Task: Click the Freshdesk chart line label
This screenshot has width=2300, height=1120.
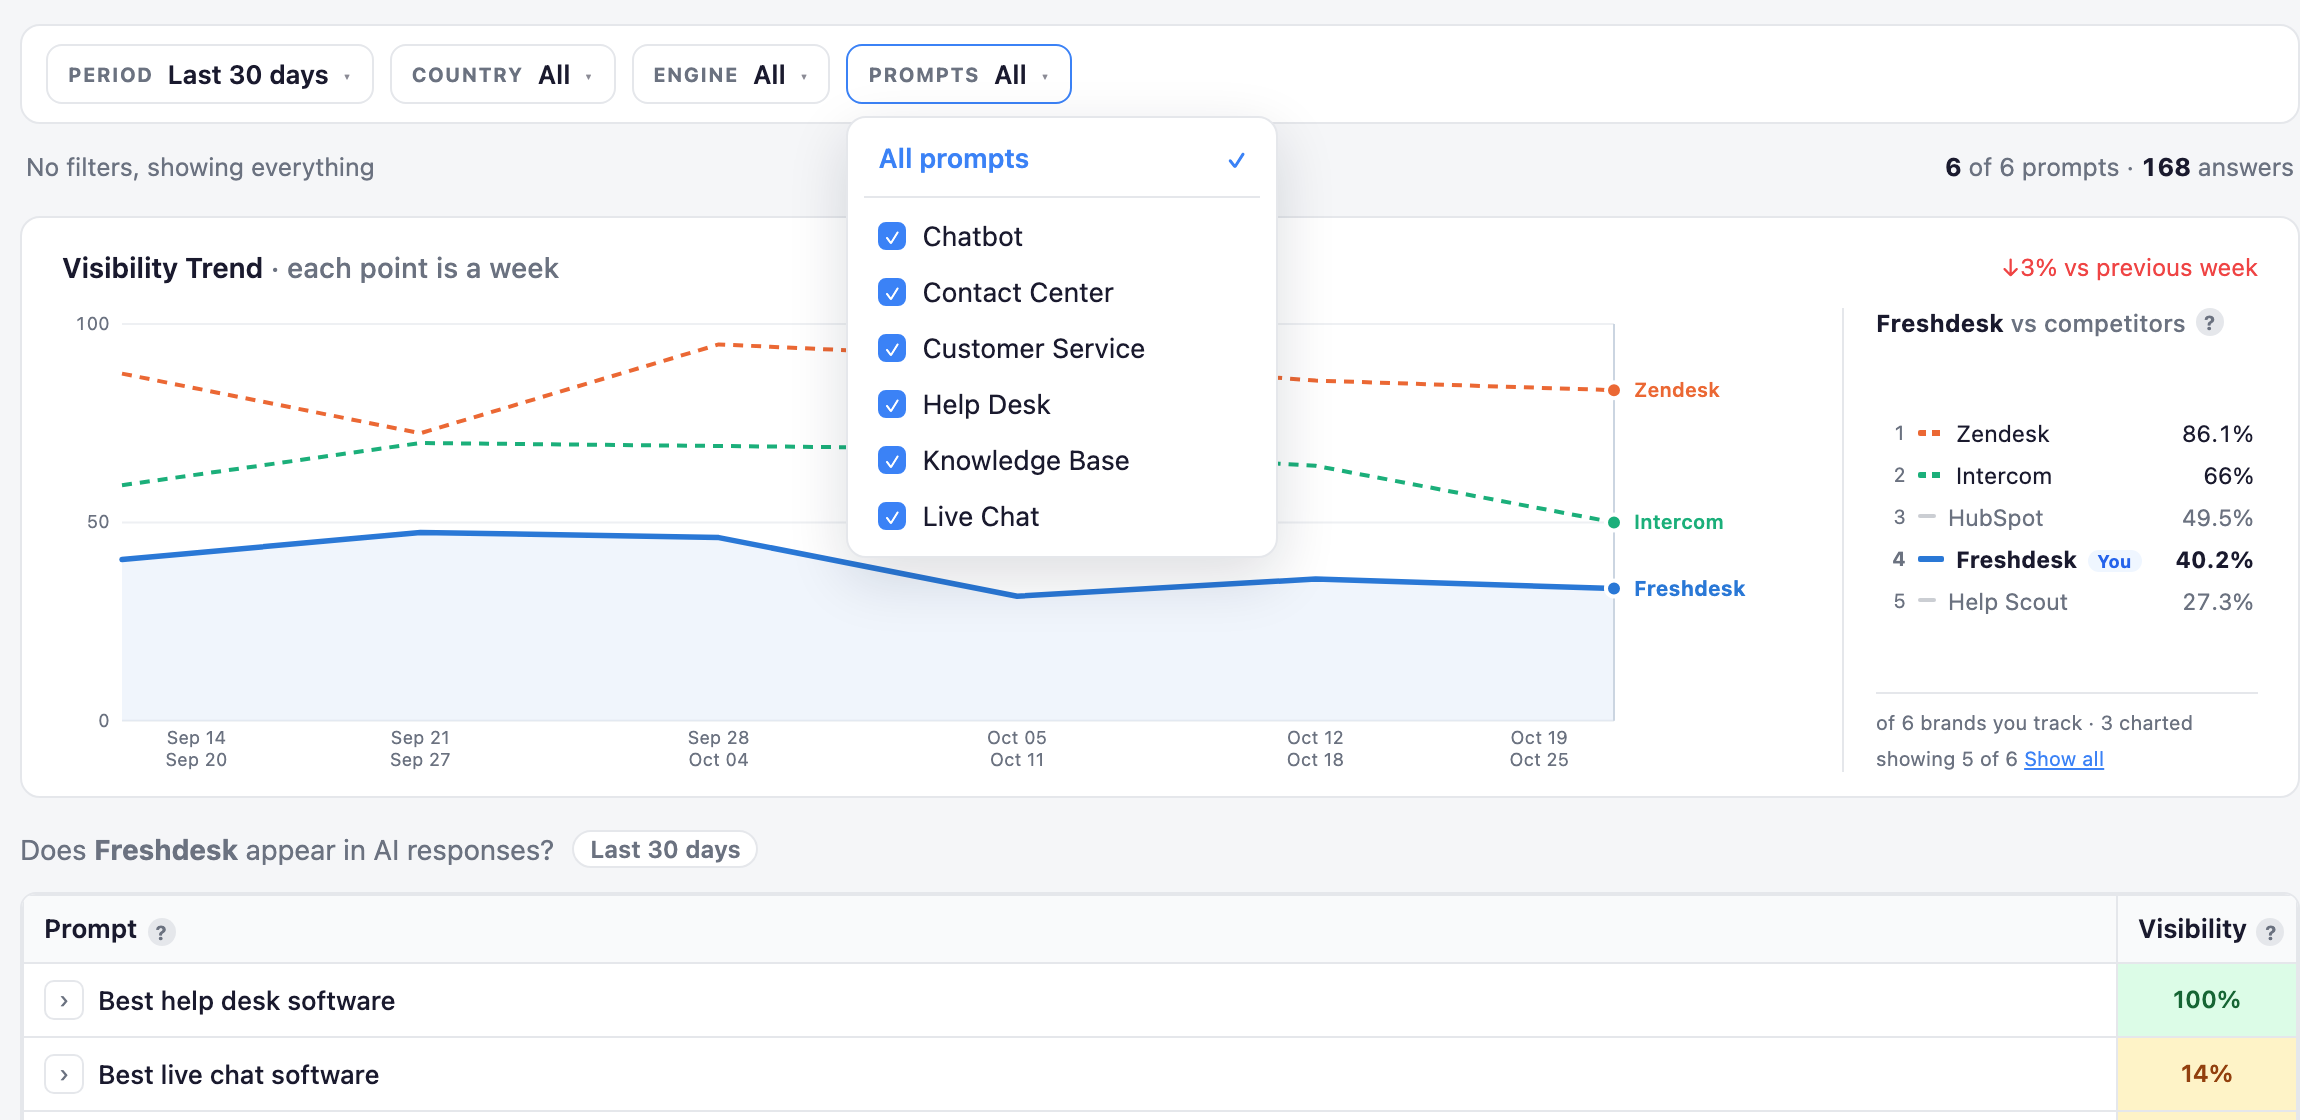Action: [x=1690, y=588]
